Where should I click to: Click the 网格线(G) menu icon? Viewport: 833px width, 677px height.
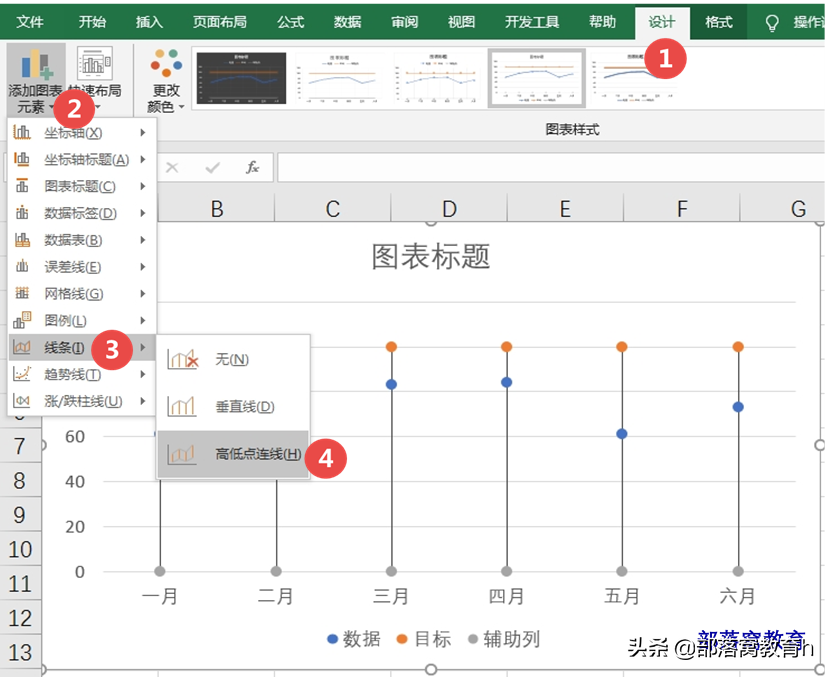[22, 293]
